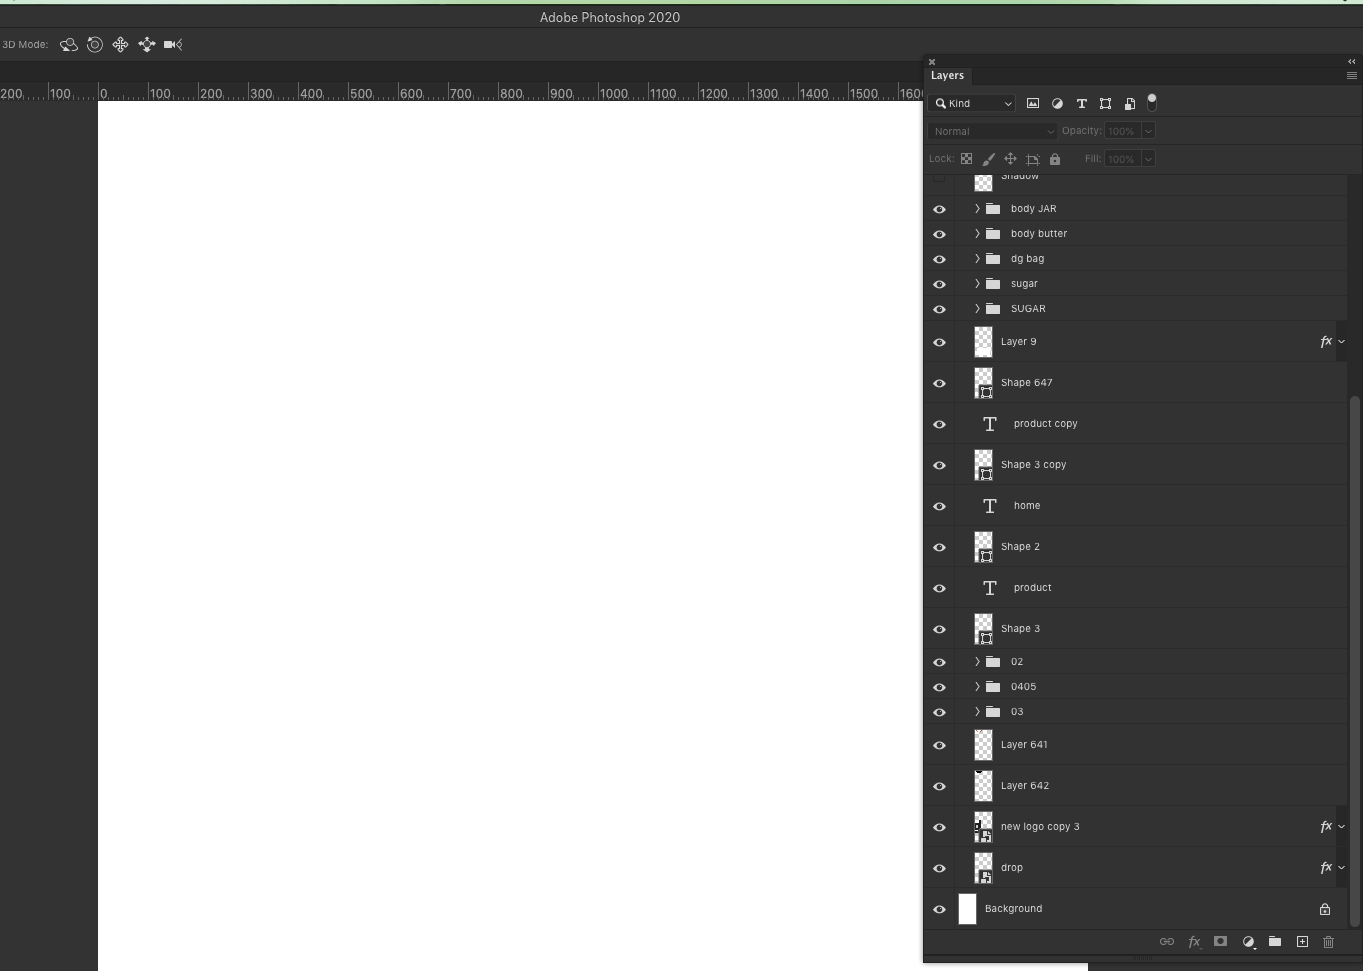This screenshot has width=1363, height=971.
Task: Click the Create new group folder icon
Action: pyautogui.click(x=1275, y=942)
